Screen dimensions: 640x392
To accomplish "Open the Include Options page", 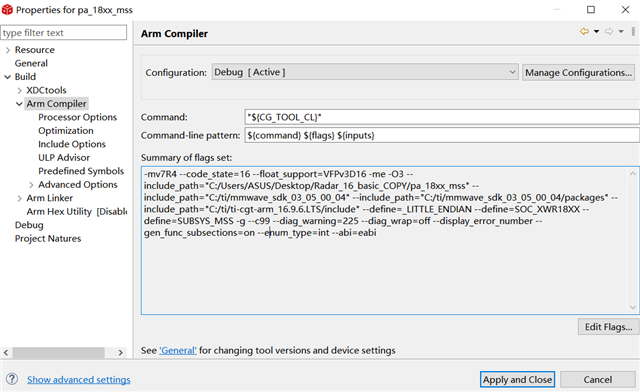I will pyautogui.click(x=72, y=144).
